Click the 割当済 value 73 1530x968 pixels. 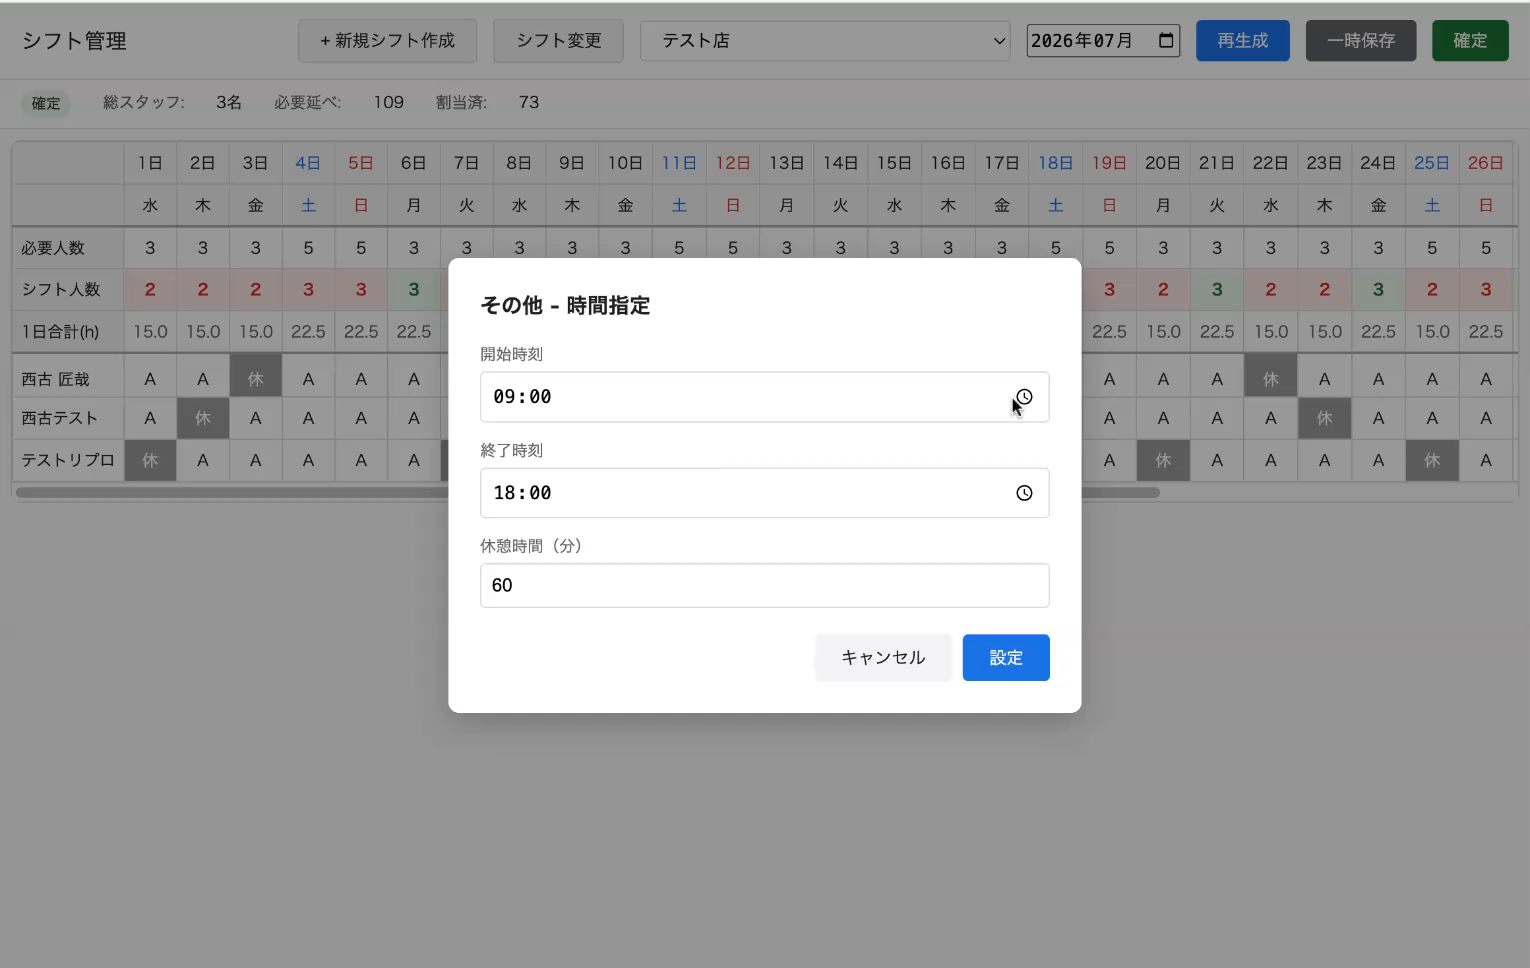pyautogui.click(x=529, y=102)
